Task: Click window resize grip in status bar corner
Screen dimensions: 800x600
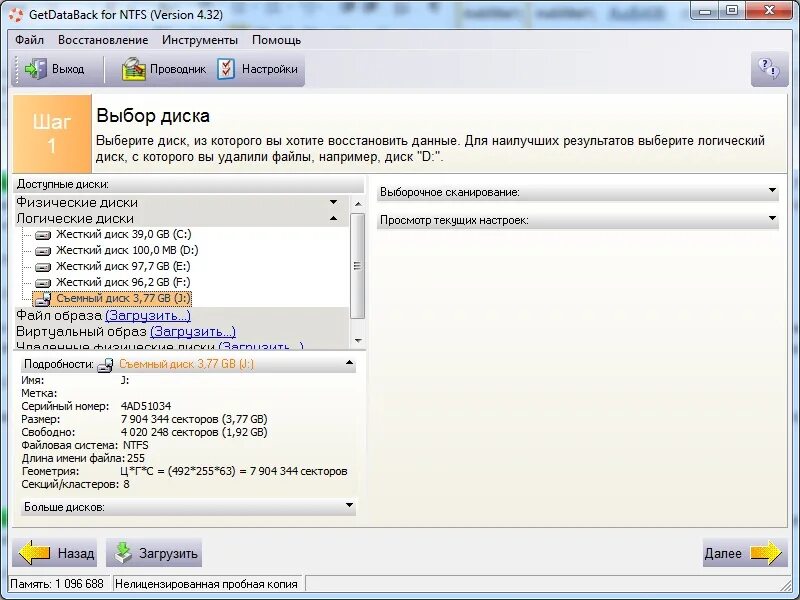Action: coord(785,584)
